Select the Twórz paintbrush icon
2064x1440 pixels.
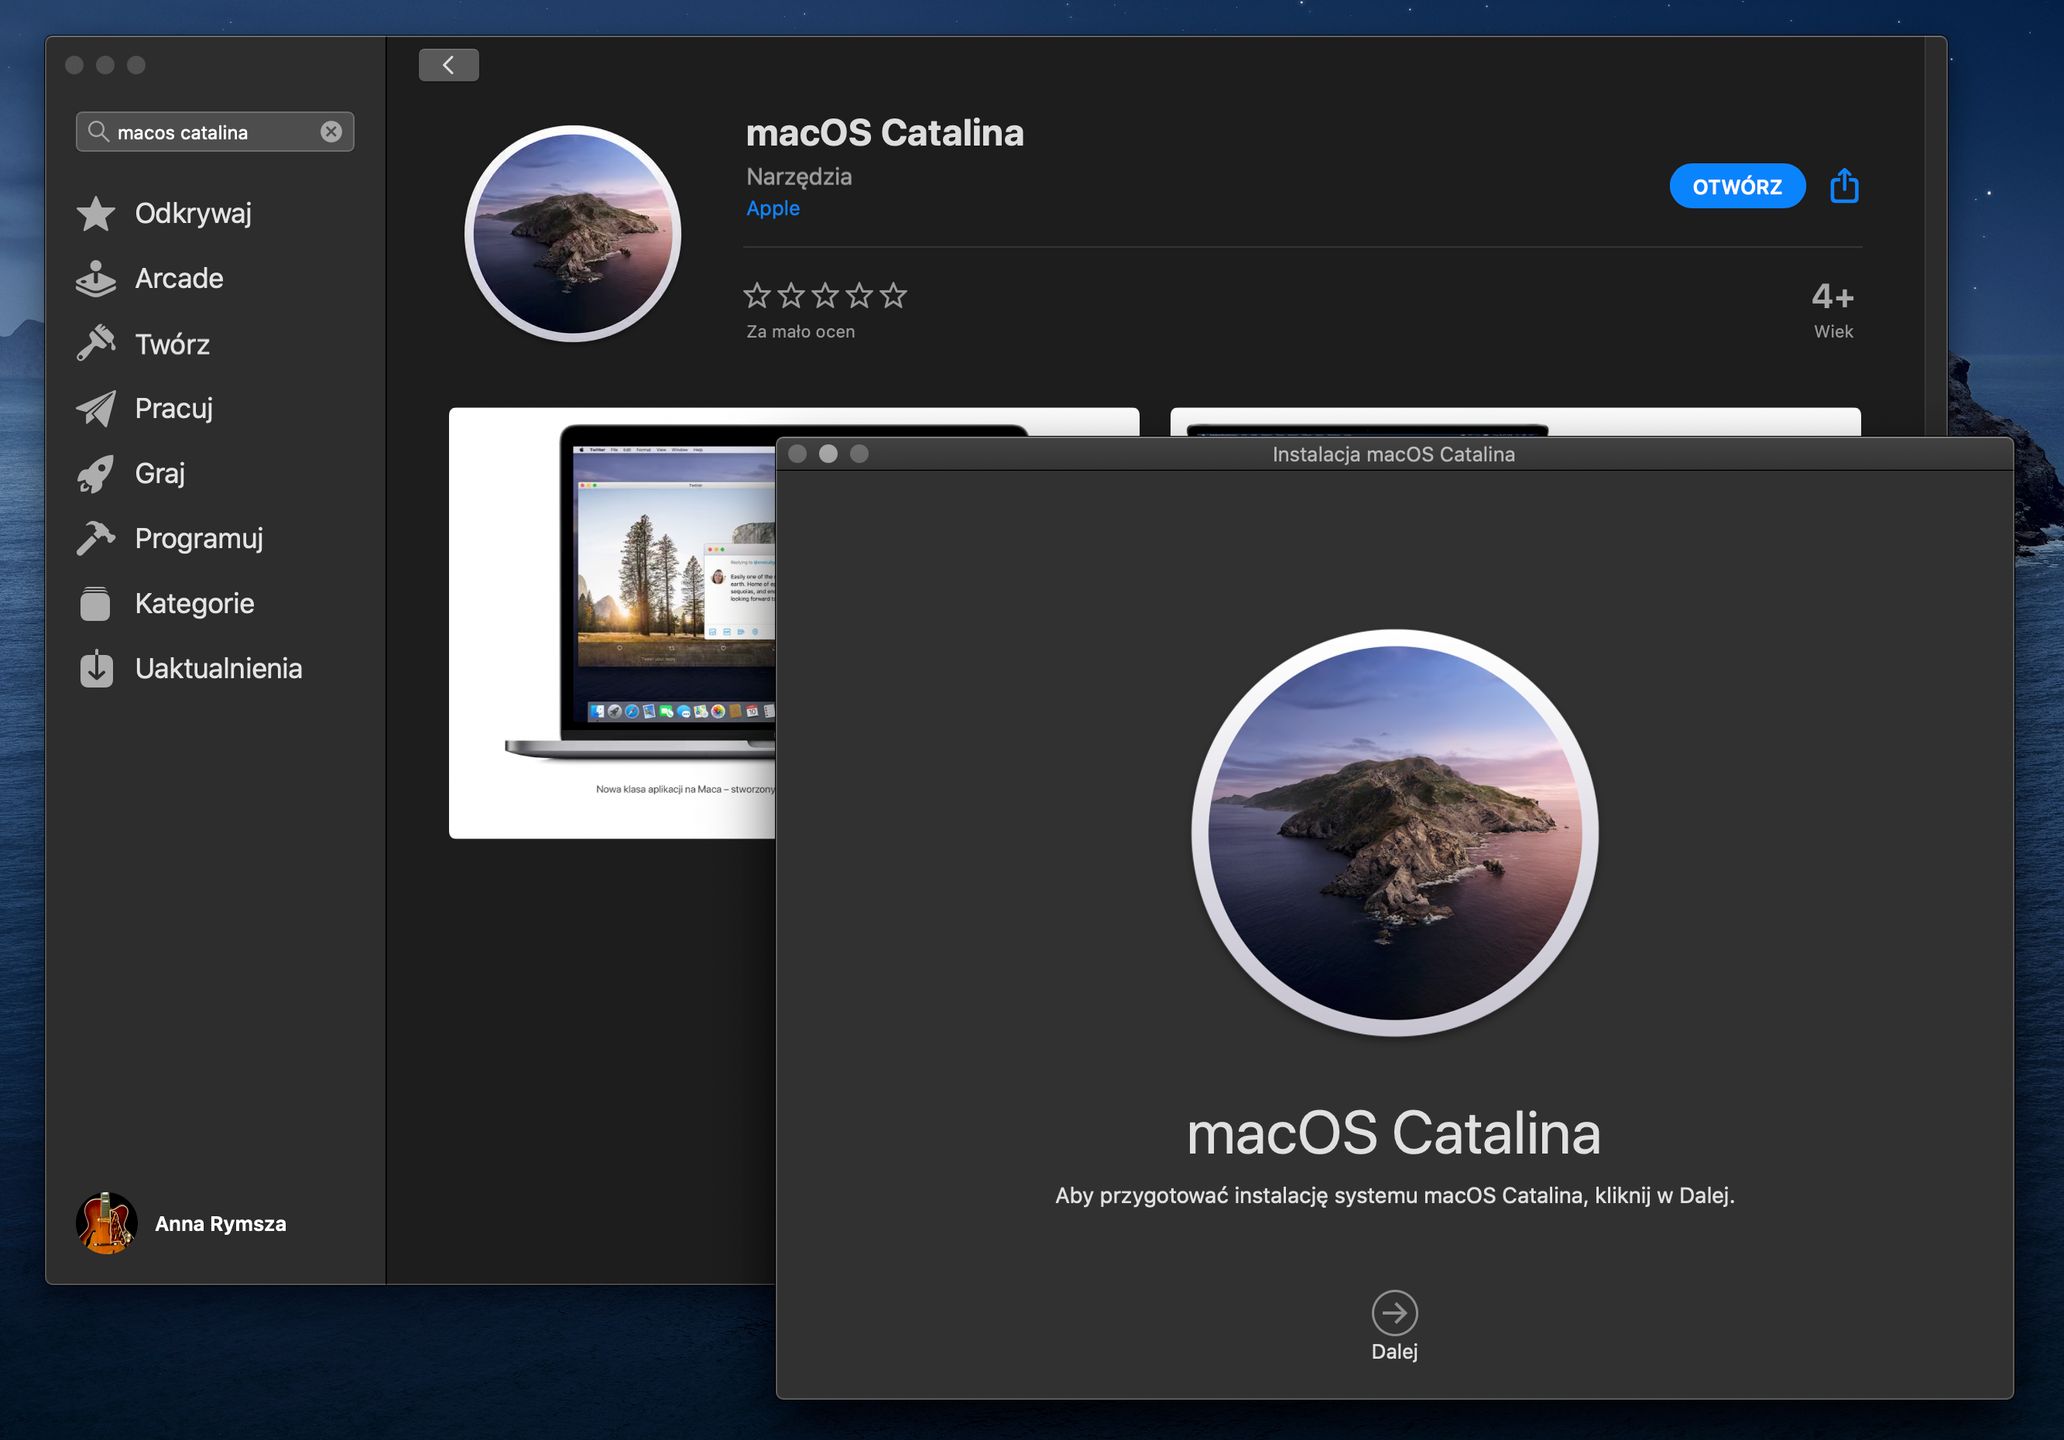click(96, 343)
